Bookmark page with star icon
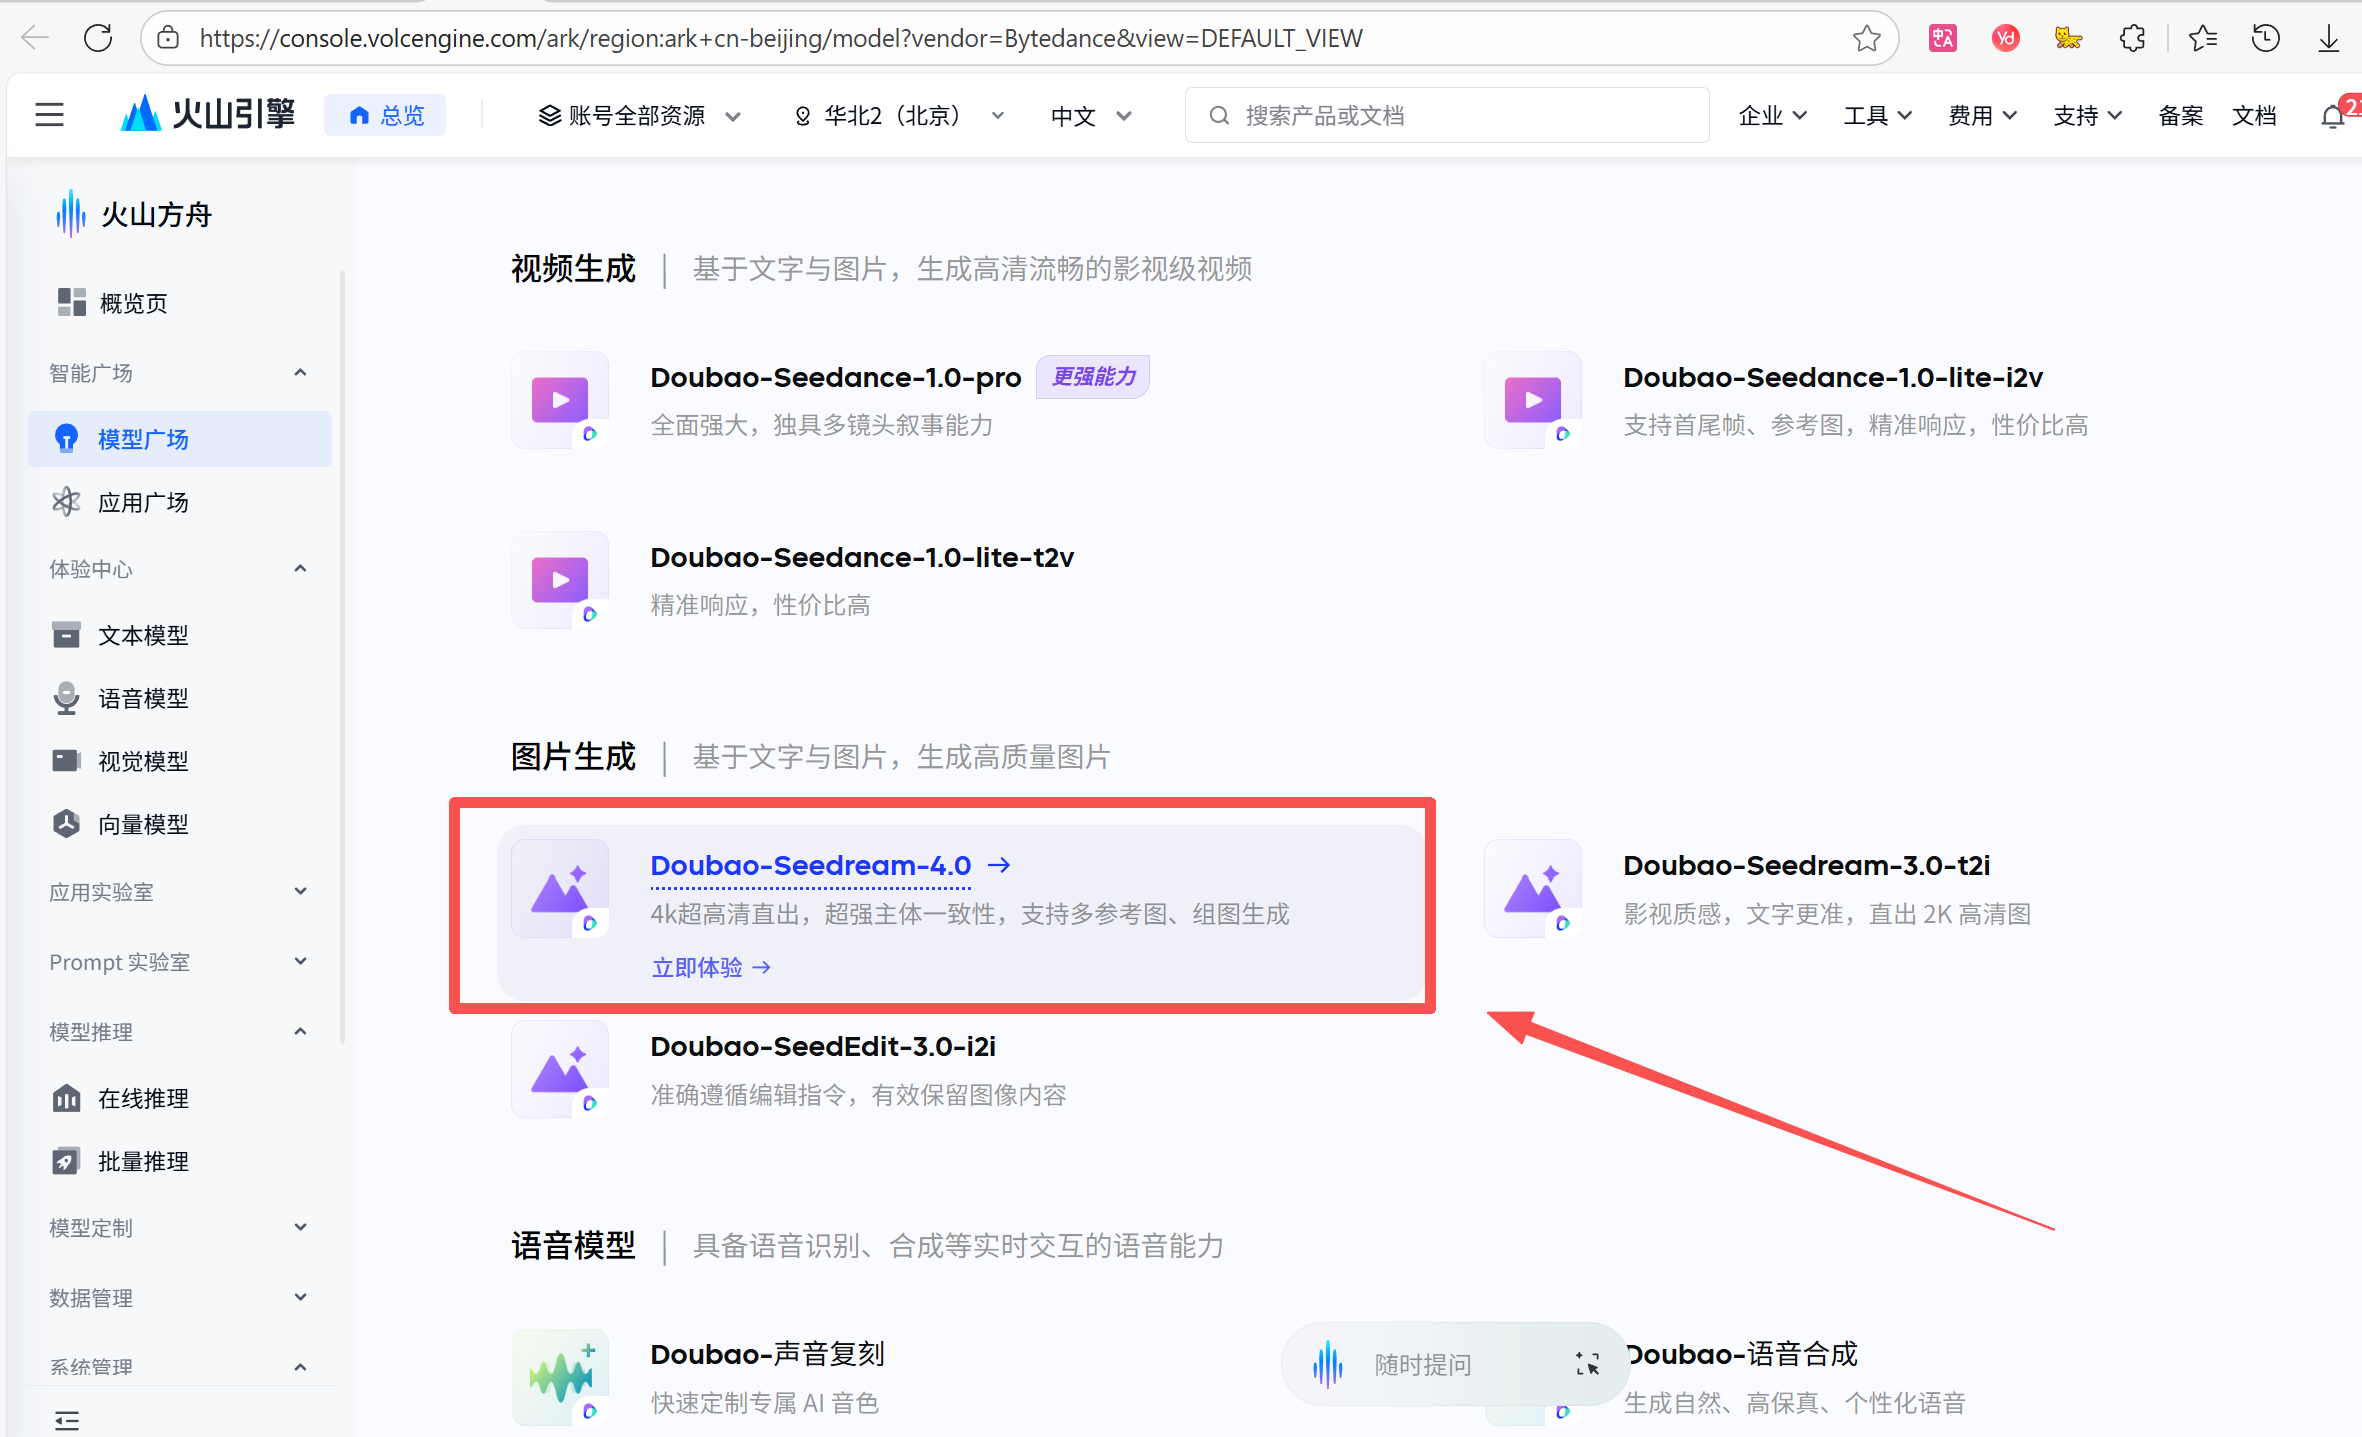The width and height of the screenshot is (2362, 1437). [x=1866, y=38]
